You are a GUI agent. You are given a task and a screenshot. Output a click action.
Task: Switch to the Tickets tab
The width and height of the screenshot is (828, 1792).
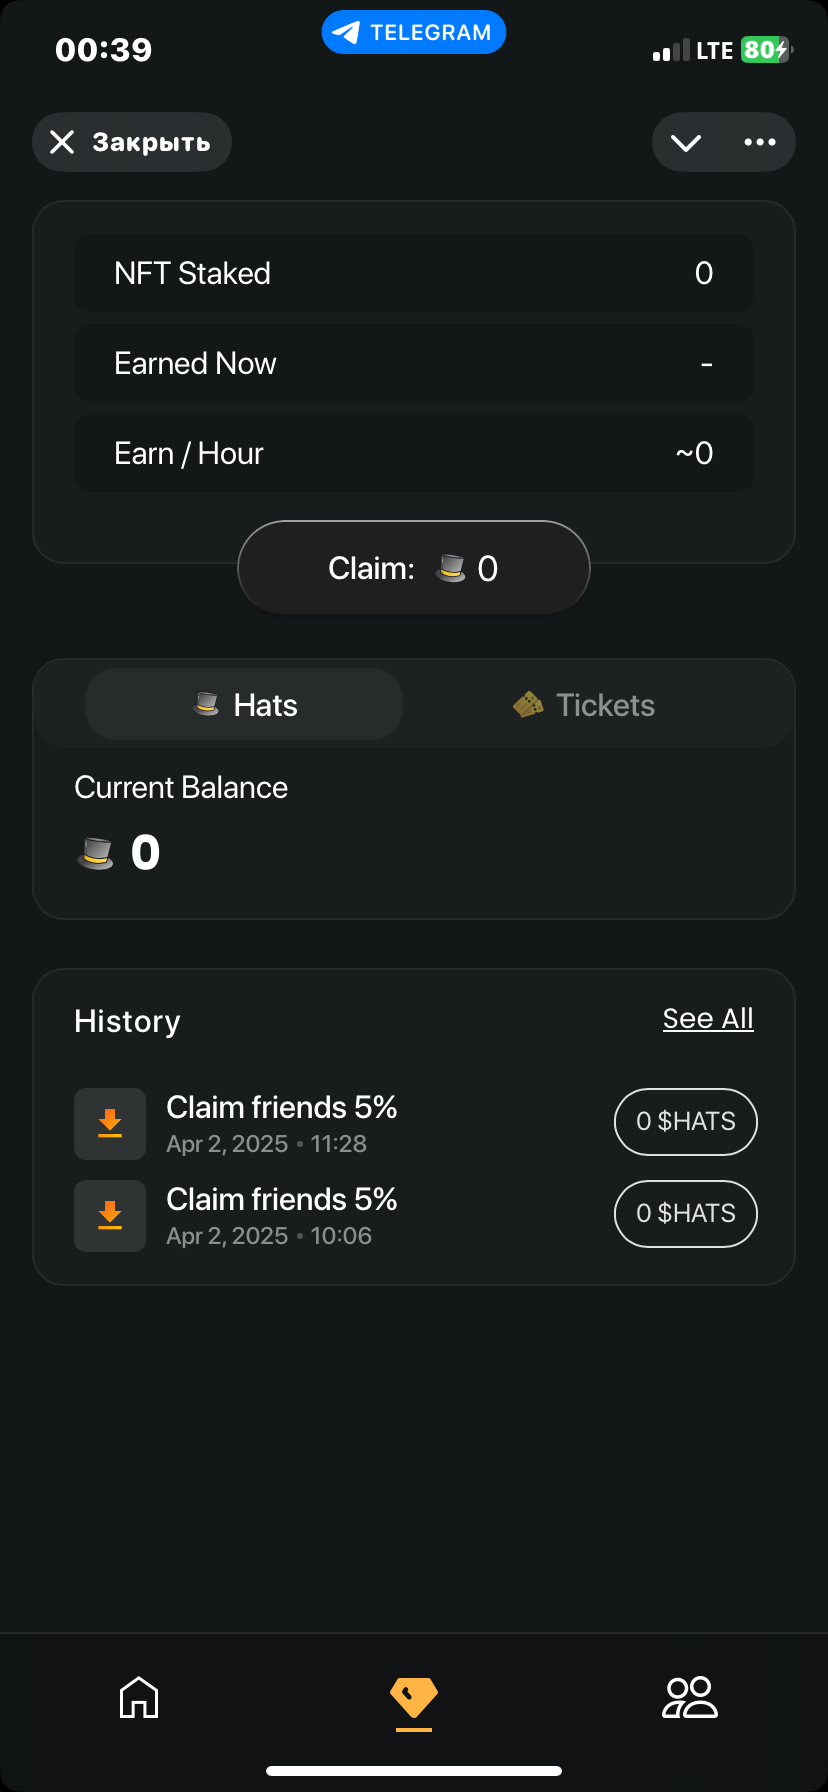pos(584,705)
